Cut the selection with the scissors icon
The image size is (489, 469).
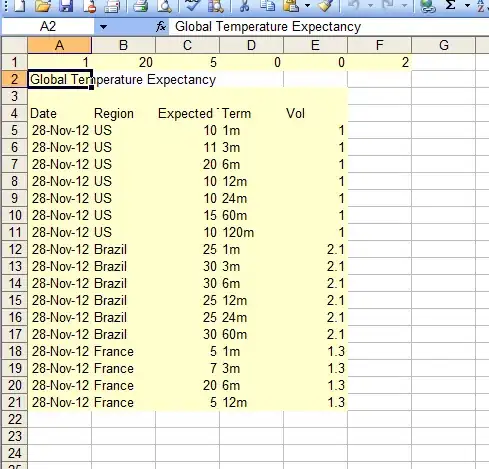(245, 5)
